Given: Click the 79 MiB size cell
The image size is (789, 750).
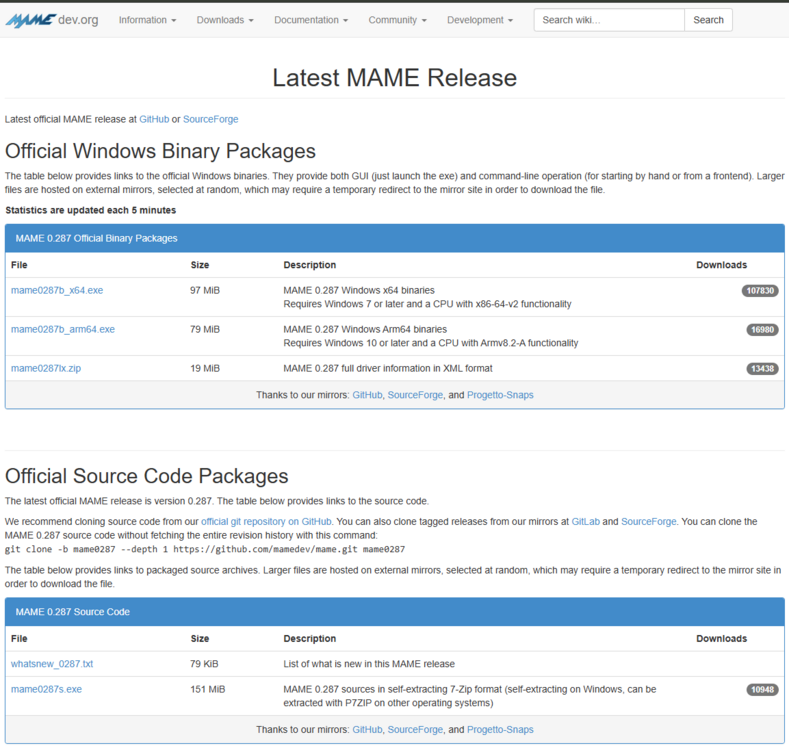Looking at the screenshot, I should (x=205, y=329).
